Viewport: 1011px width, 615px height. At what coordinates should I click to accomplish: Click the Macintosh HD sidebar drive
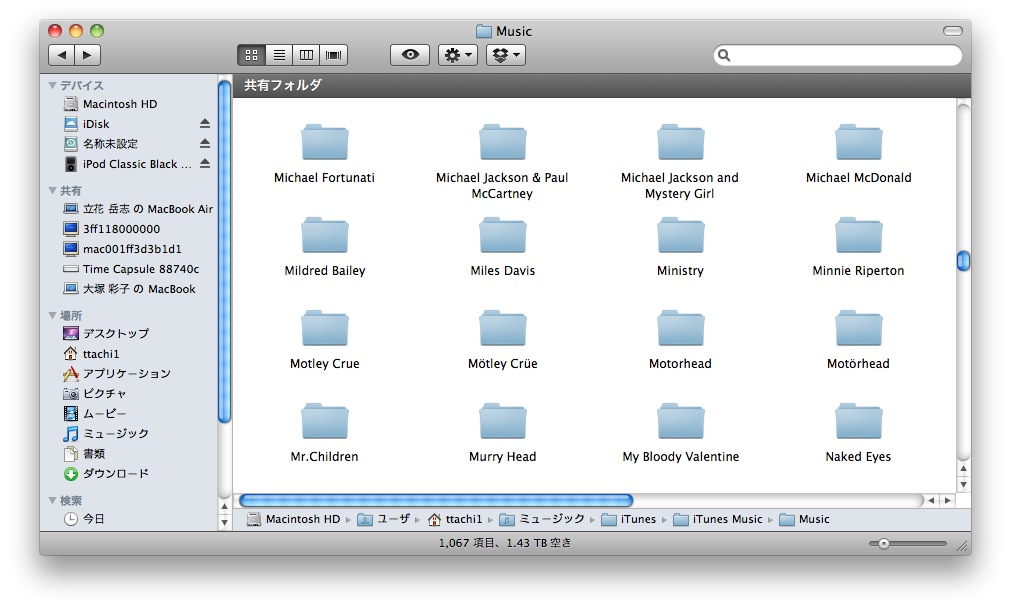click(x=119, y=104)
